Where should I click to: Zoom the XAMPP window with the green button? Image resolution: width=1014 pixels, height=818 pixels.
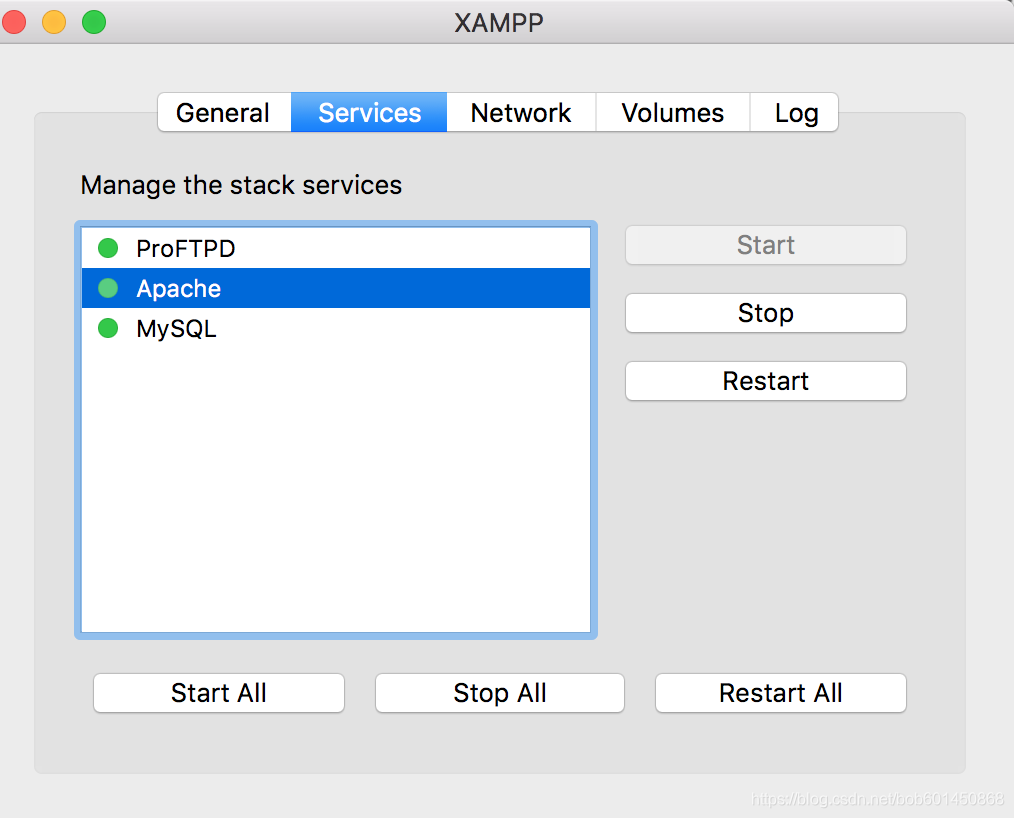point(94,22)
